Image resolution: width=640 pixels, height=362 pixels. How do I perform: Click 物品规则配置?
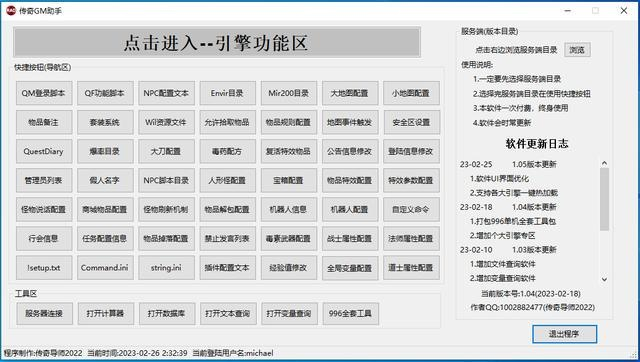click(289, 122)
